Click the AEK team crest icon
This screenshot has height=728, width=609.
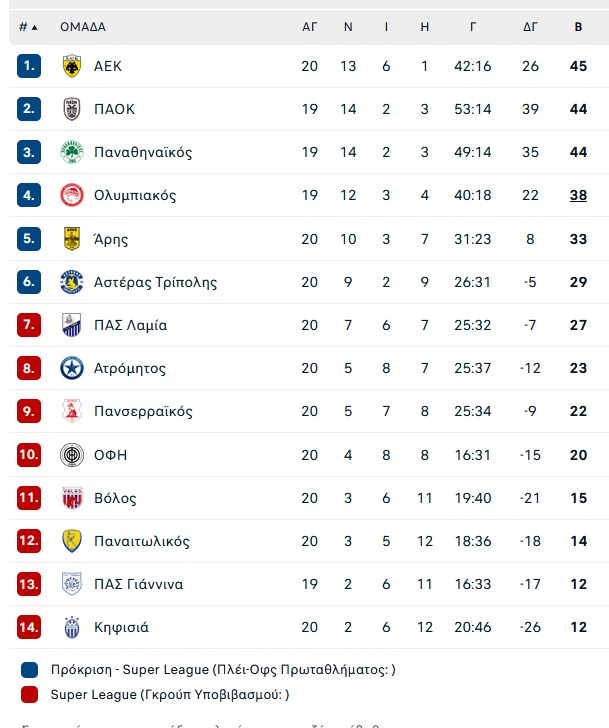72,66
